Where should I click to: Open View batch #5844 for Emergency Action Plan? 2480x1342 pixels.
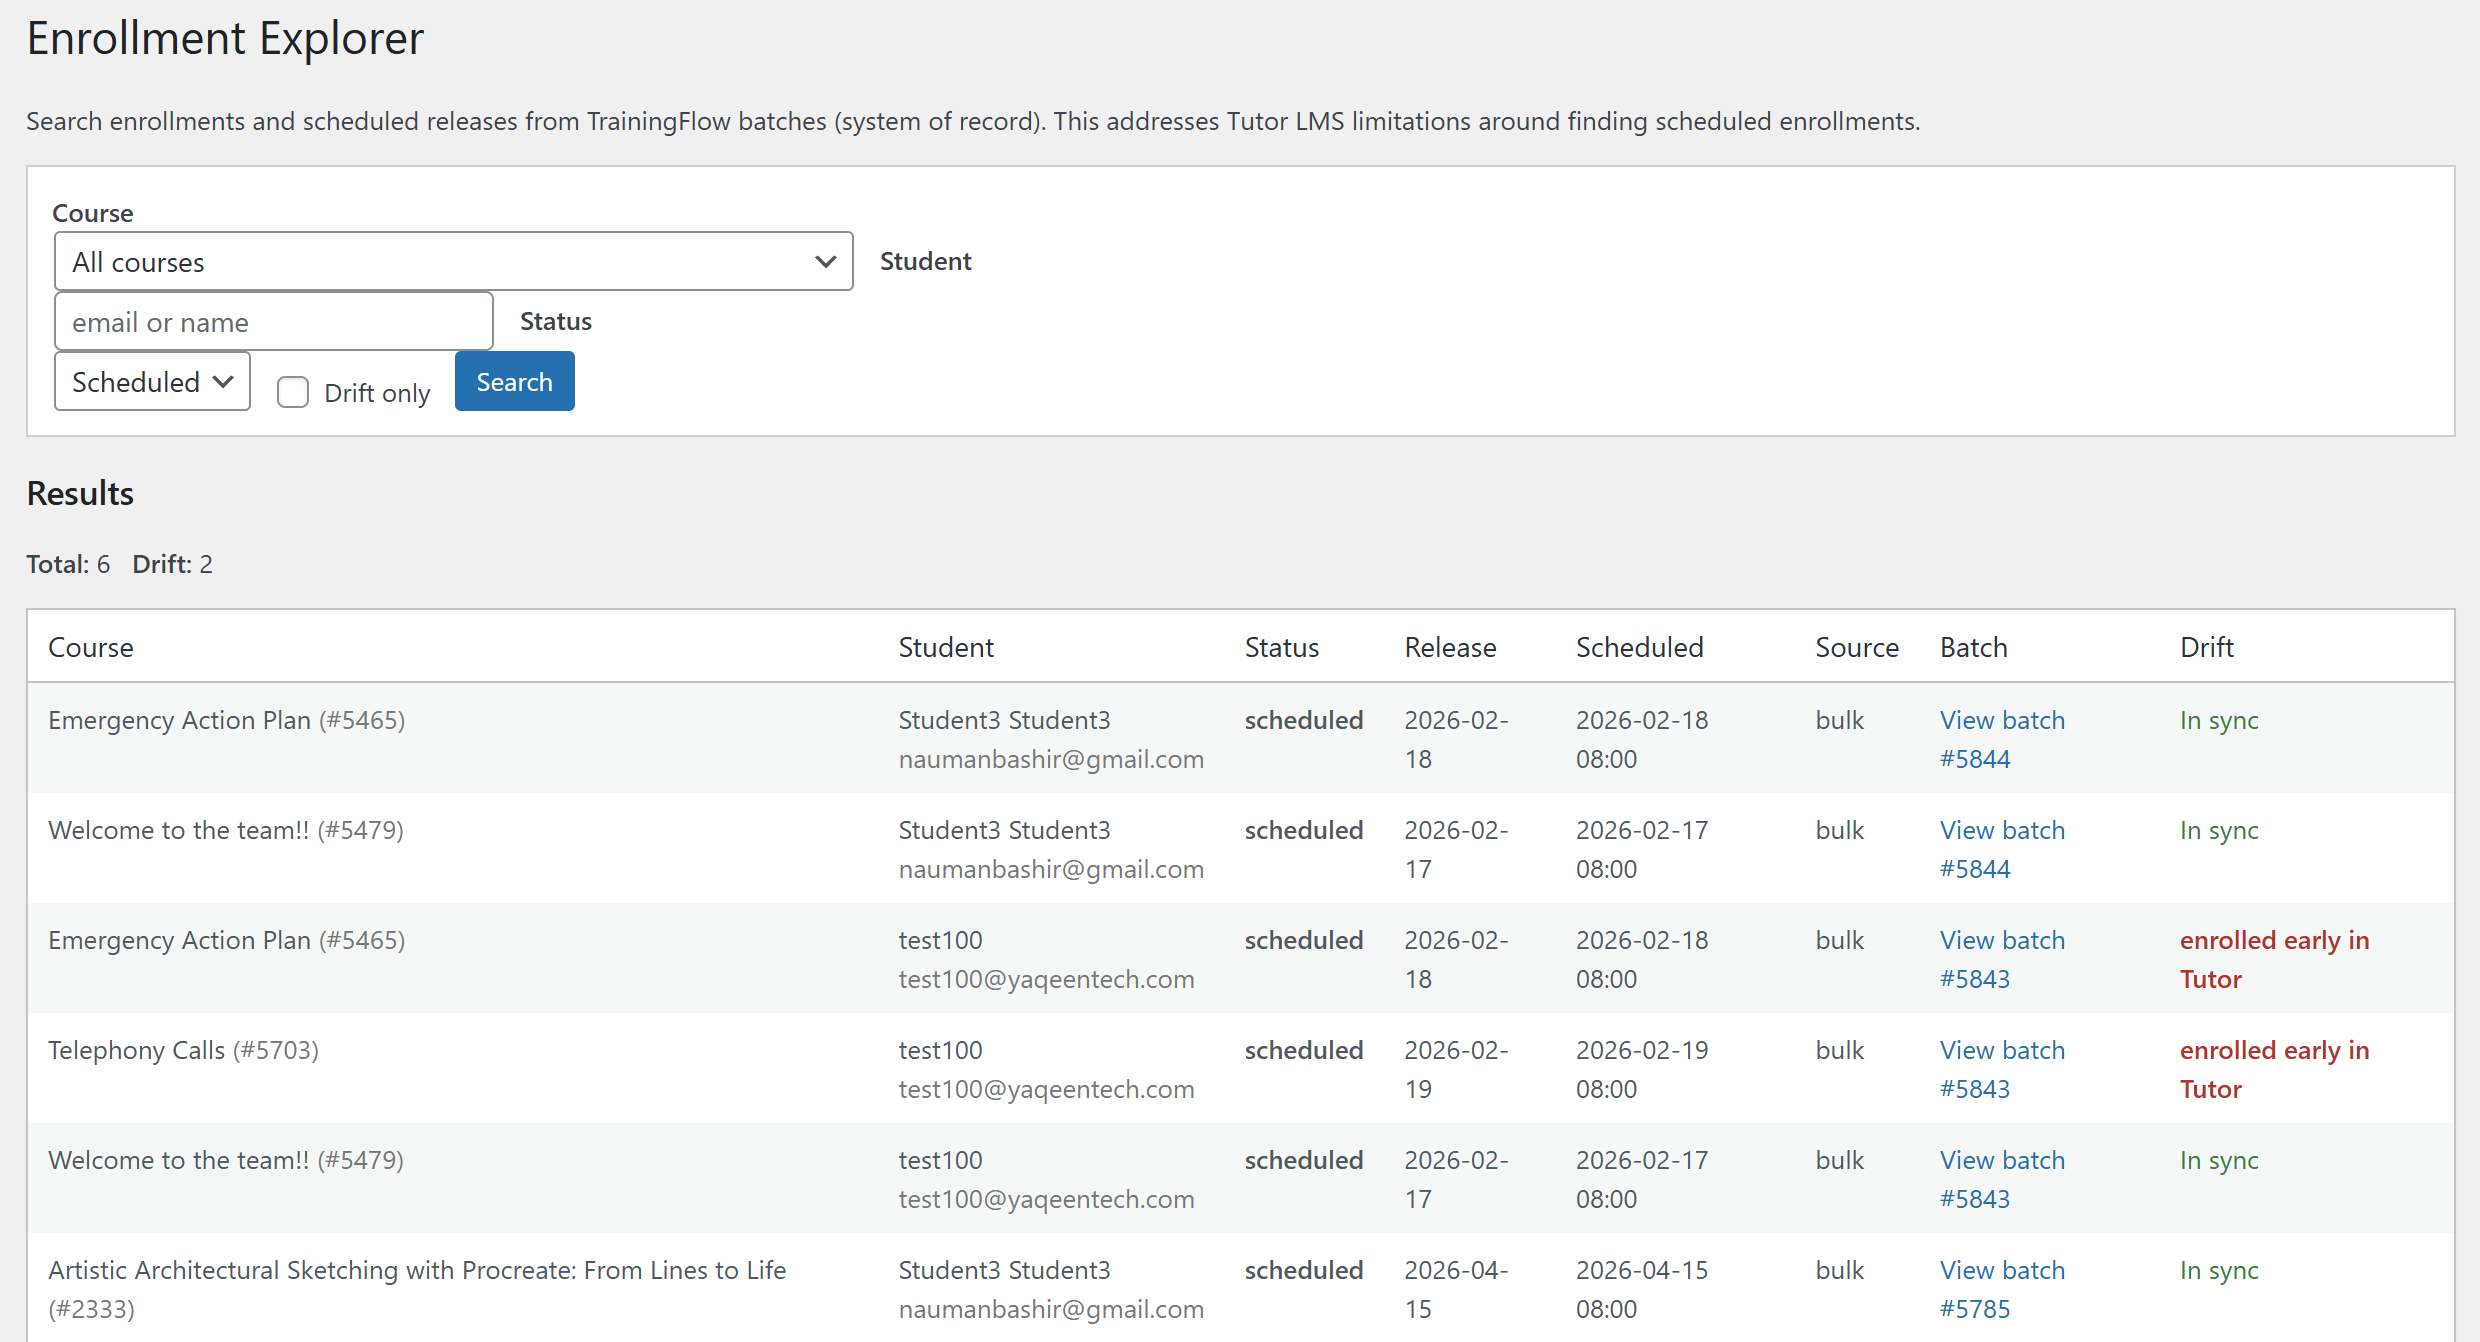coord(2001,739)
